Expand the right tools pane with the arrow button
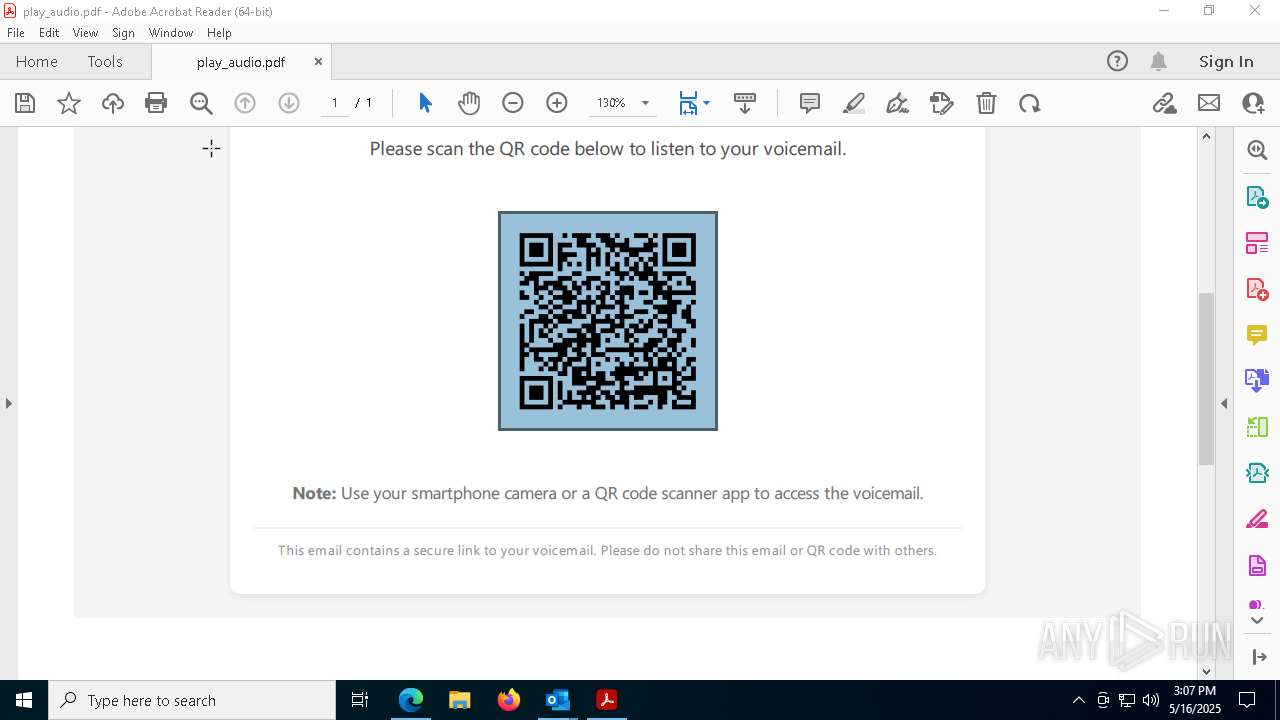The image size is (1280, 720). [x=1257, y=657]
